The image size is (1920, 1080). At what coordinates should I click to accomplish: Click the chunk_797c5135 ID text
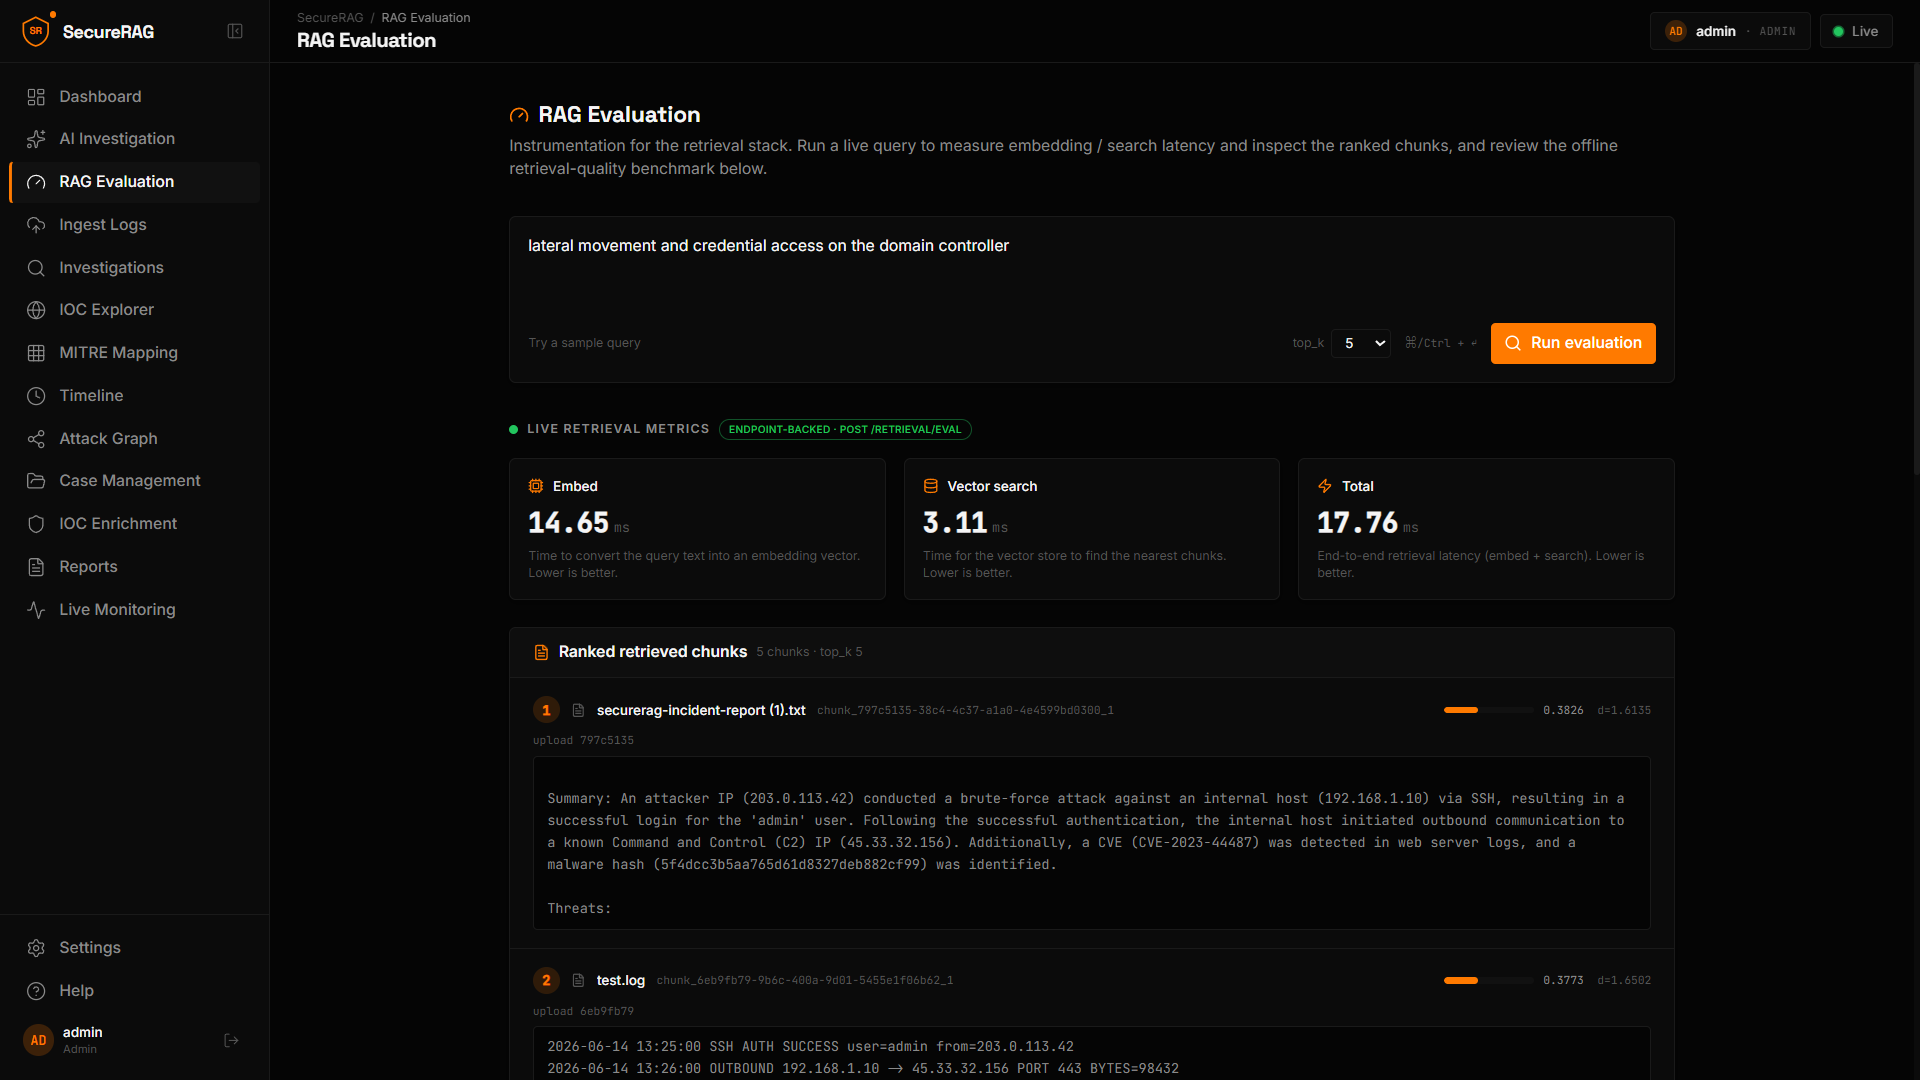[x=965, y=710]
